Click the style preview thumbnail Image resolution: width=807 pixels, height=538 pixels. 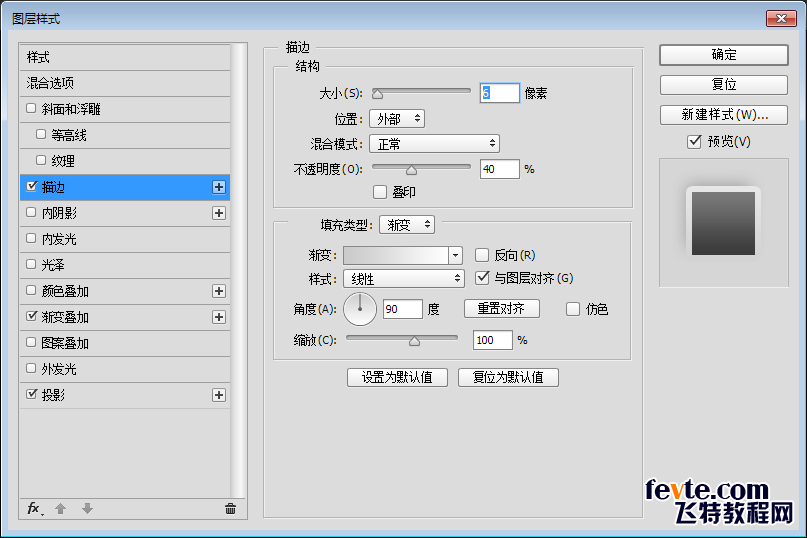tap(724, 223)
